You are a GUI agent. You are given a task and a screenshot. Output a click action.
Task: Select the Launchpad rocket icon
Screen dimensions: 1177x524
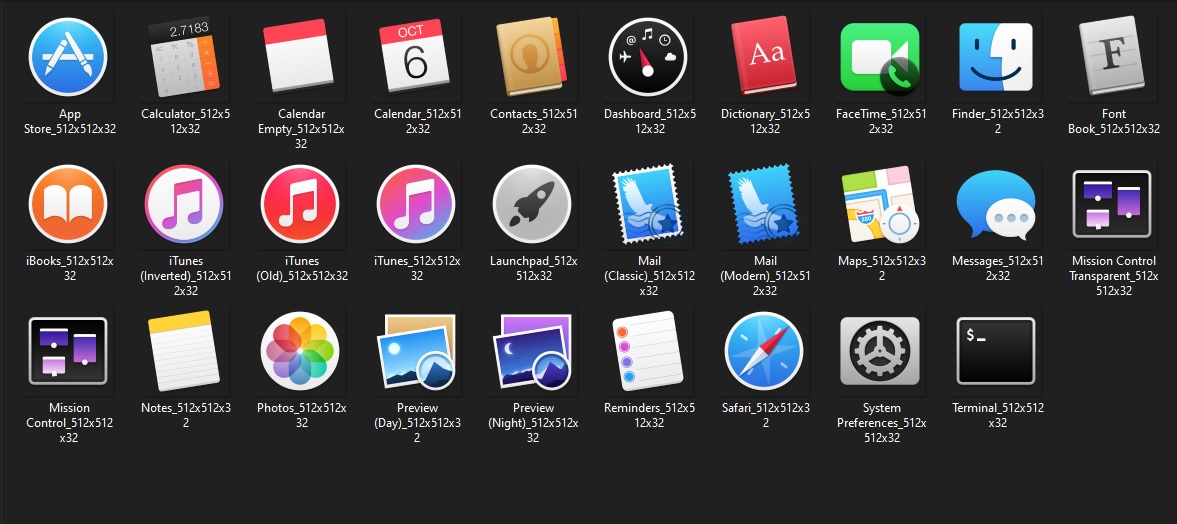pyautogui.click(x=531, y=204)
